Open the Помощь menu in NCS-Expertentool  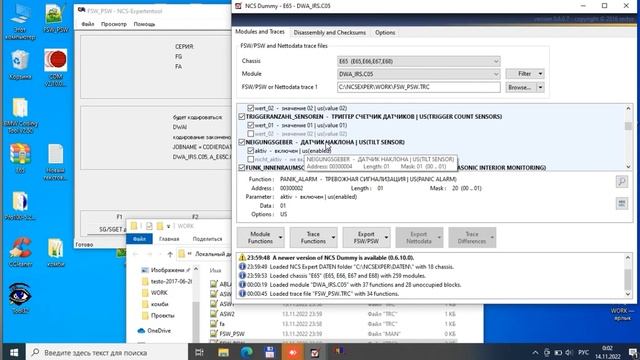point(144,24)
